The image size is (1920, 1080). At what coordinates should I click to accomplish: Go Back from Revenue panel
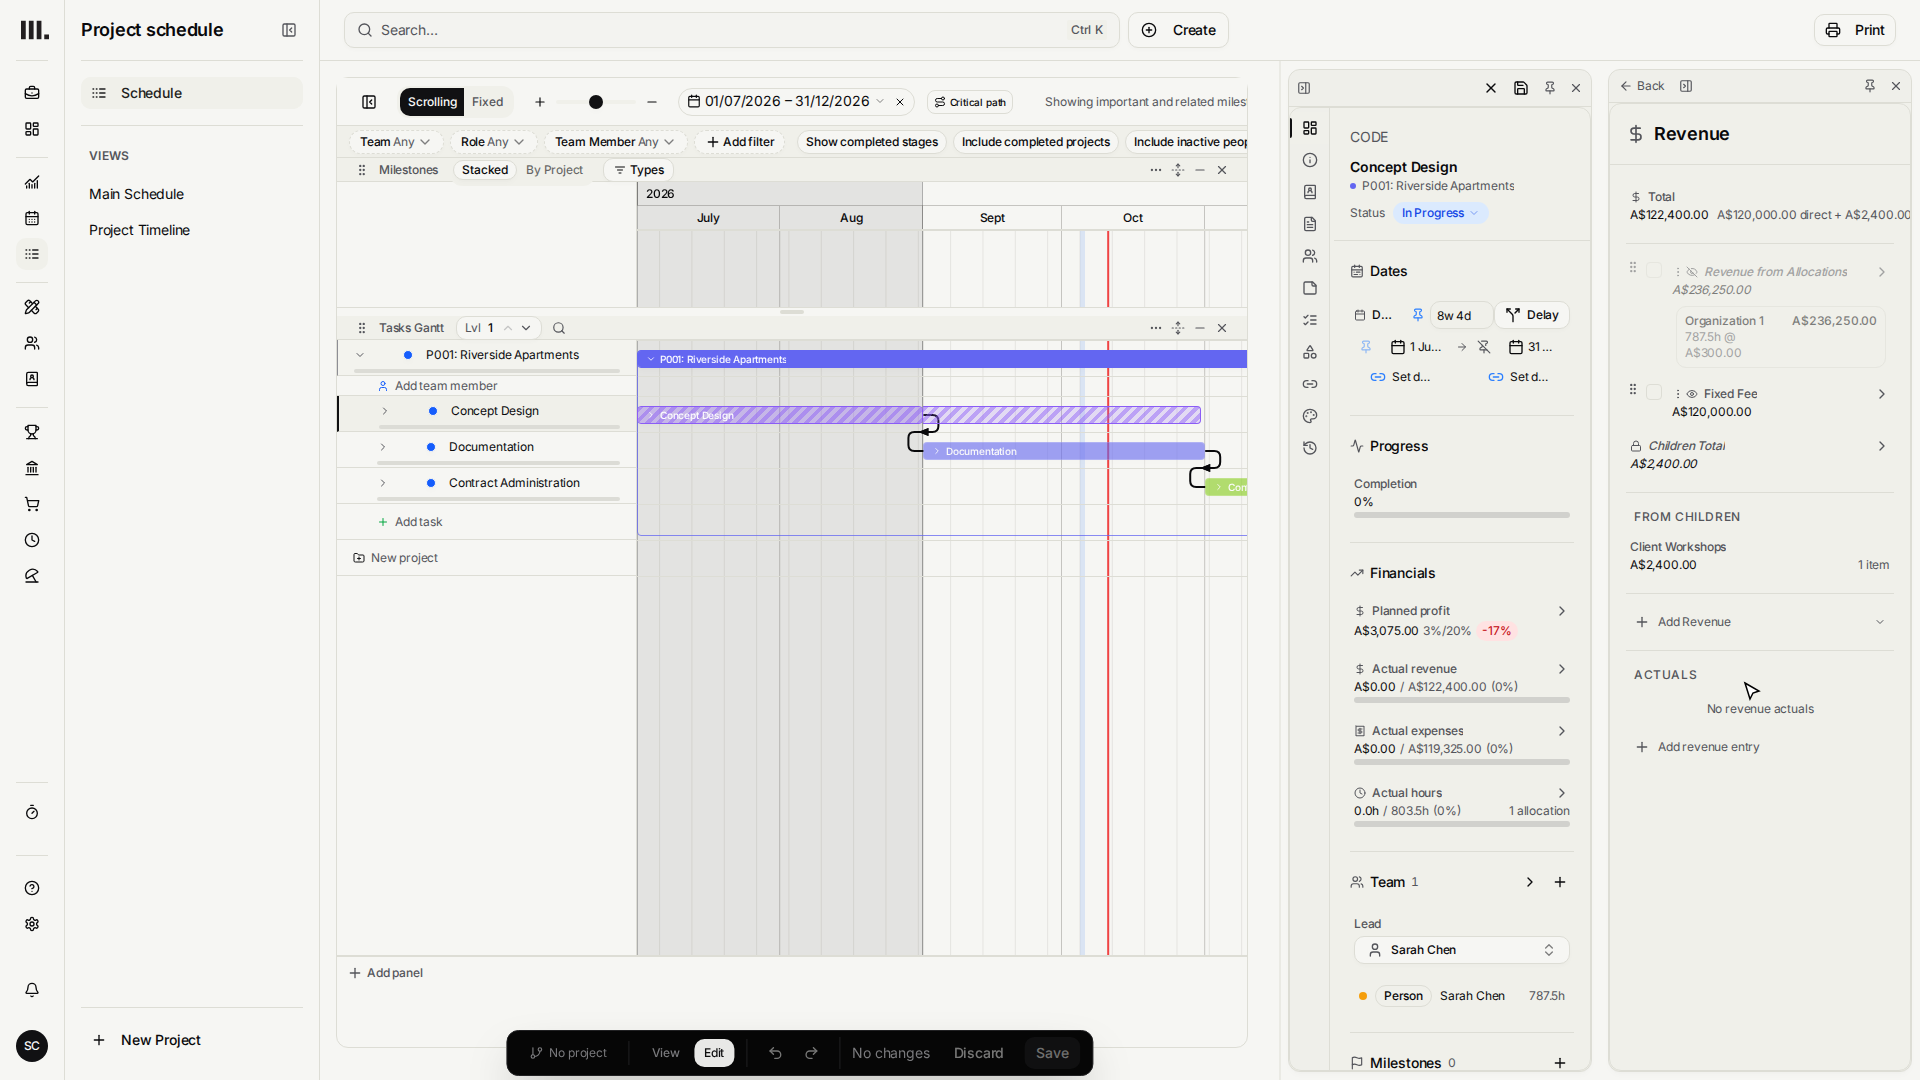click(1641, 86)
